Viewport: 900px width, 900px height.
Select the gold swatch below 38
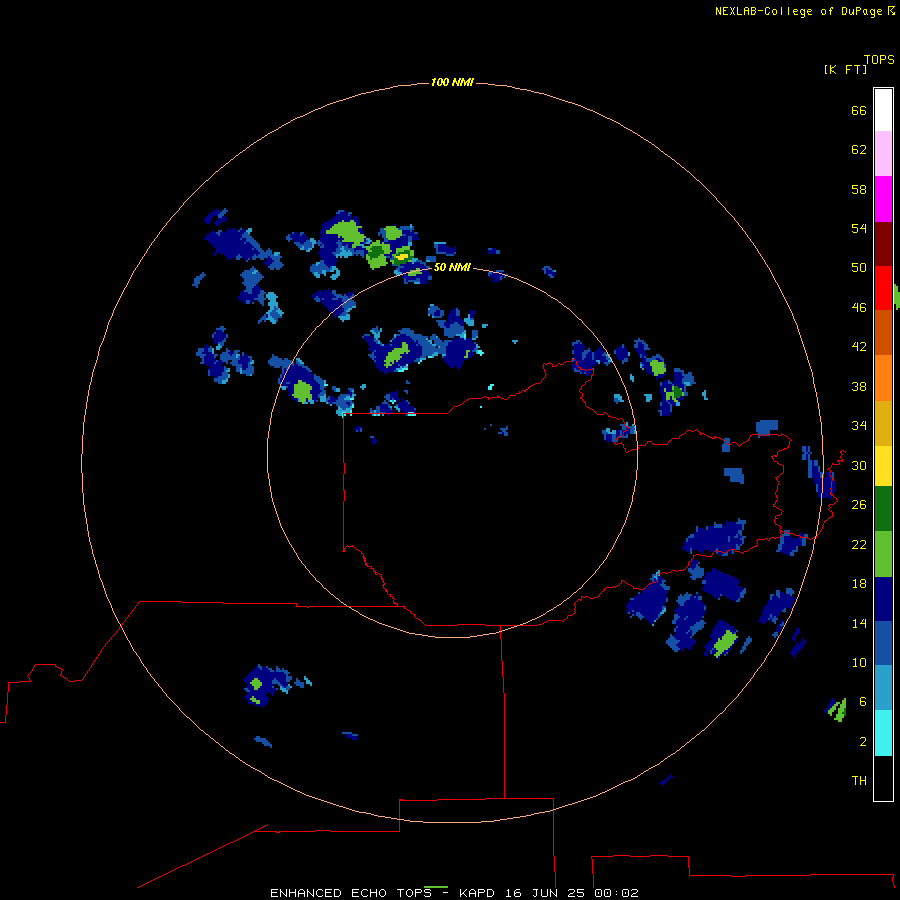click(883, 423)
